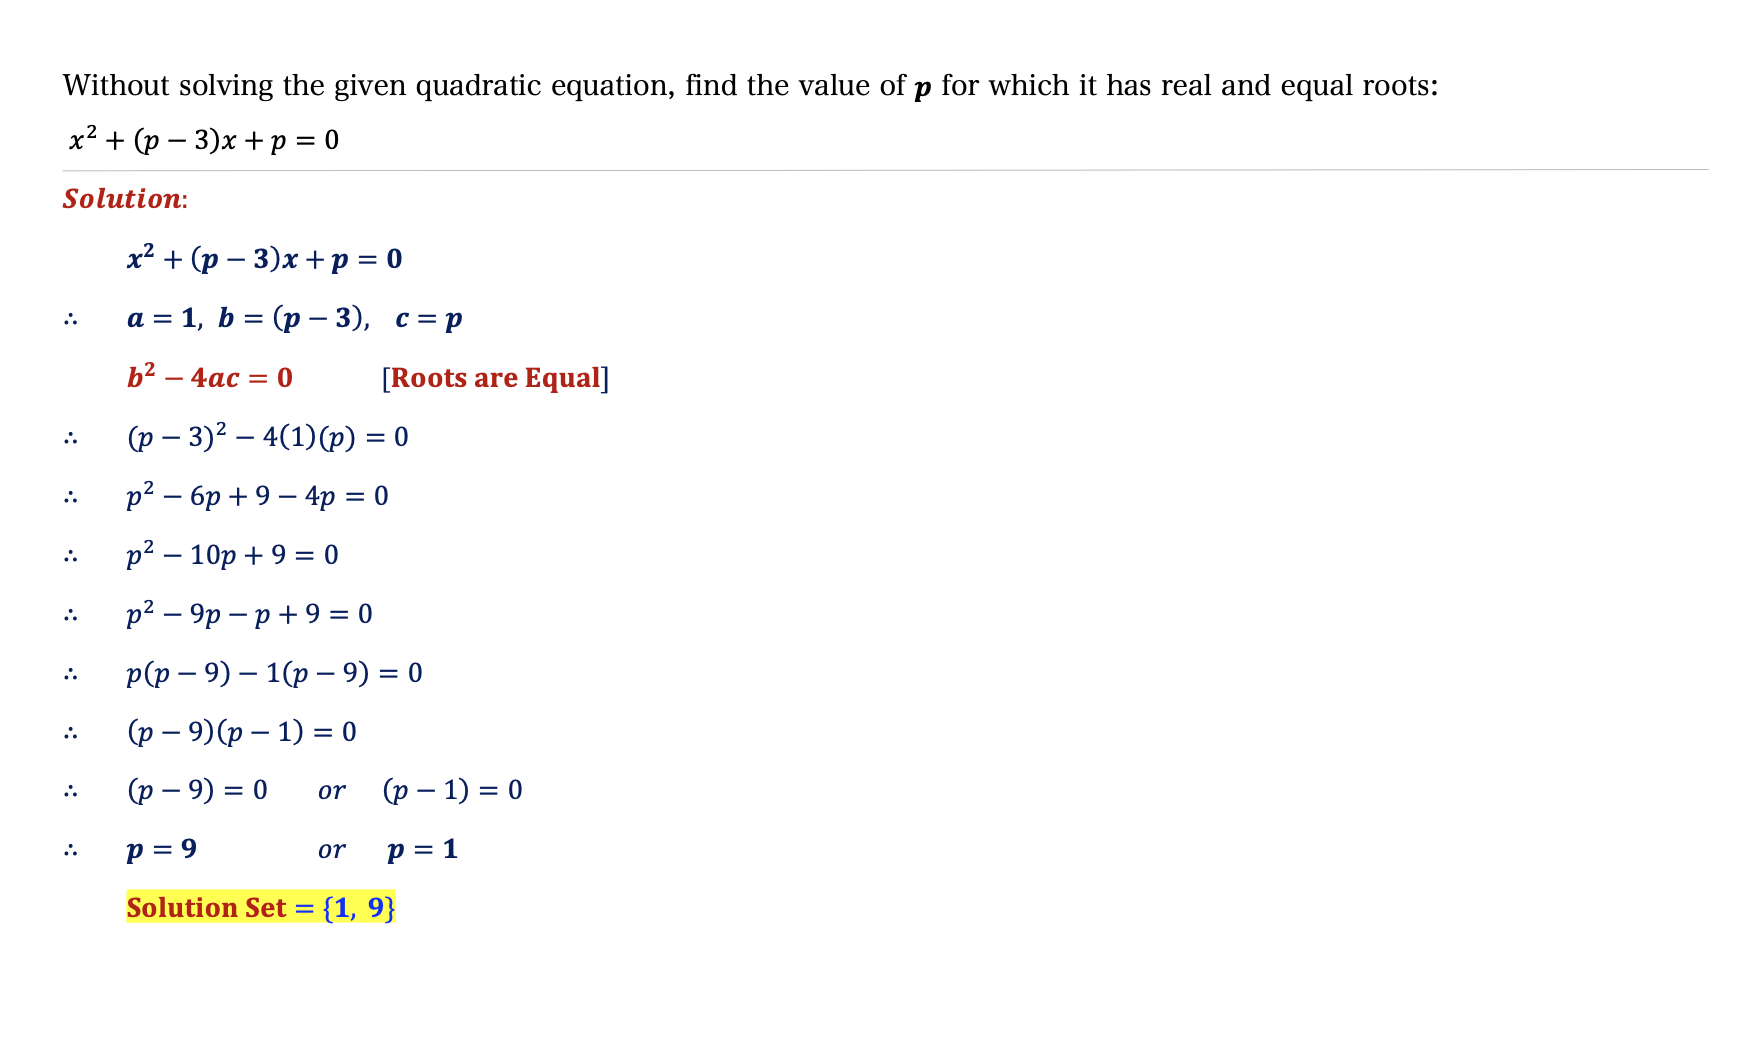Viewport: 1762px width, 1062px height.
Task: Click the line (p − 3)² − 4(1)(p) = 0
Action: pyautogui.click(x=267, y=436)
